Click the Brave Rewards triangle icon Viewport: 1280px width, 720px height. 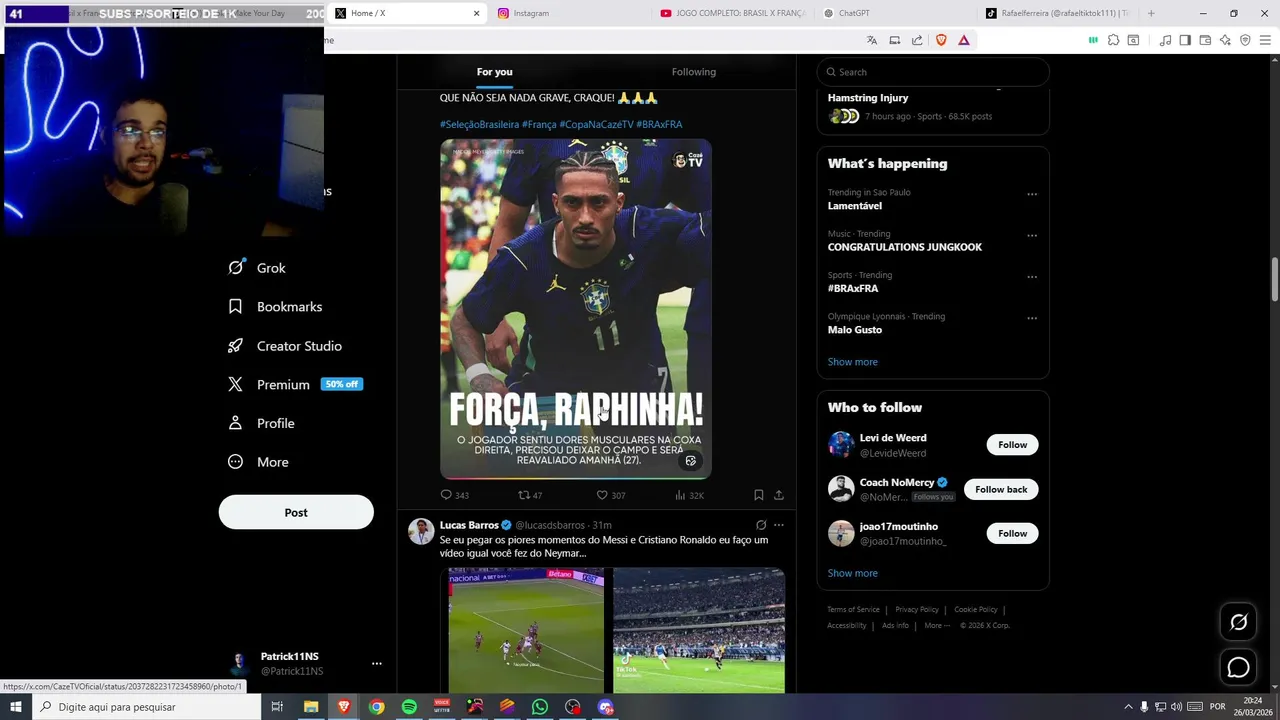tap(964, 40)
